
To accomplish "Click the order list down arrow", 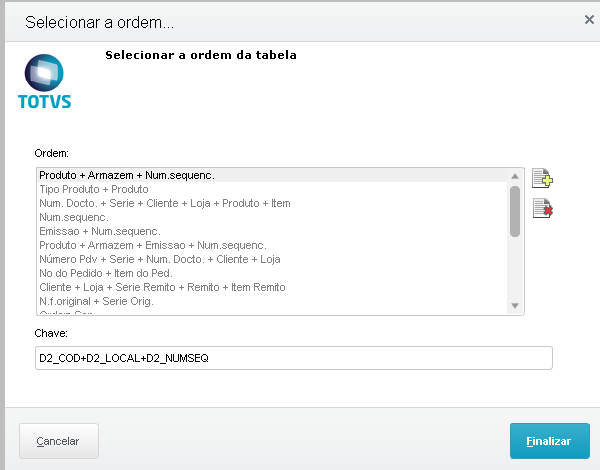I will click(x=515, y=306).
